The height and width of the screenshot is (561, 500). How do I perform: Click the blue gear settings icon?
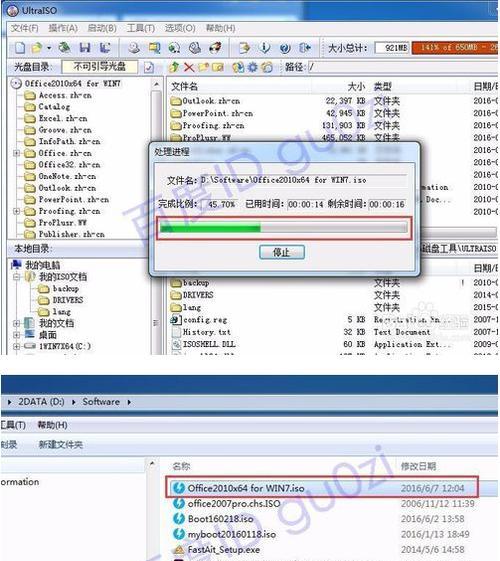click(x=253, y=67)
